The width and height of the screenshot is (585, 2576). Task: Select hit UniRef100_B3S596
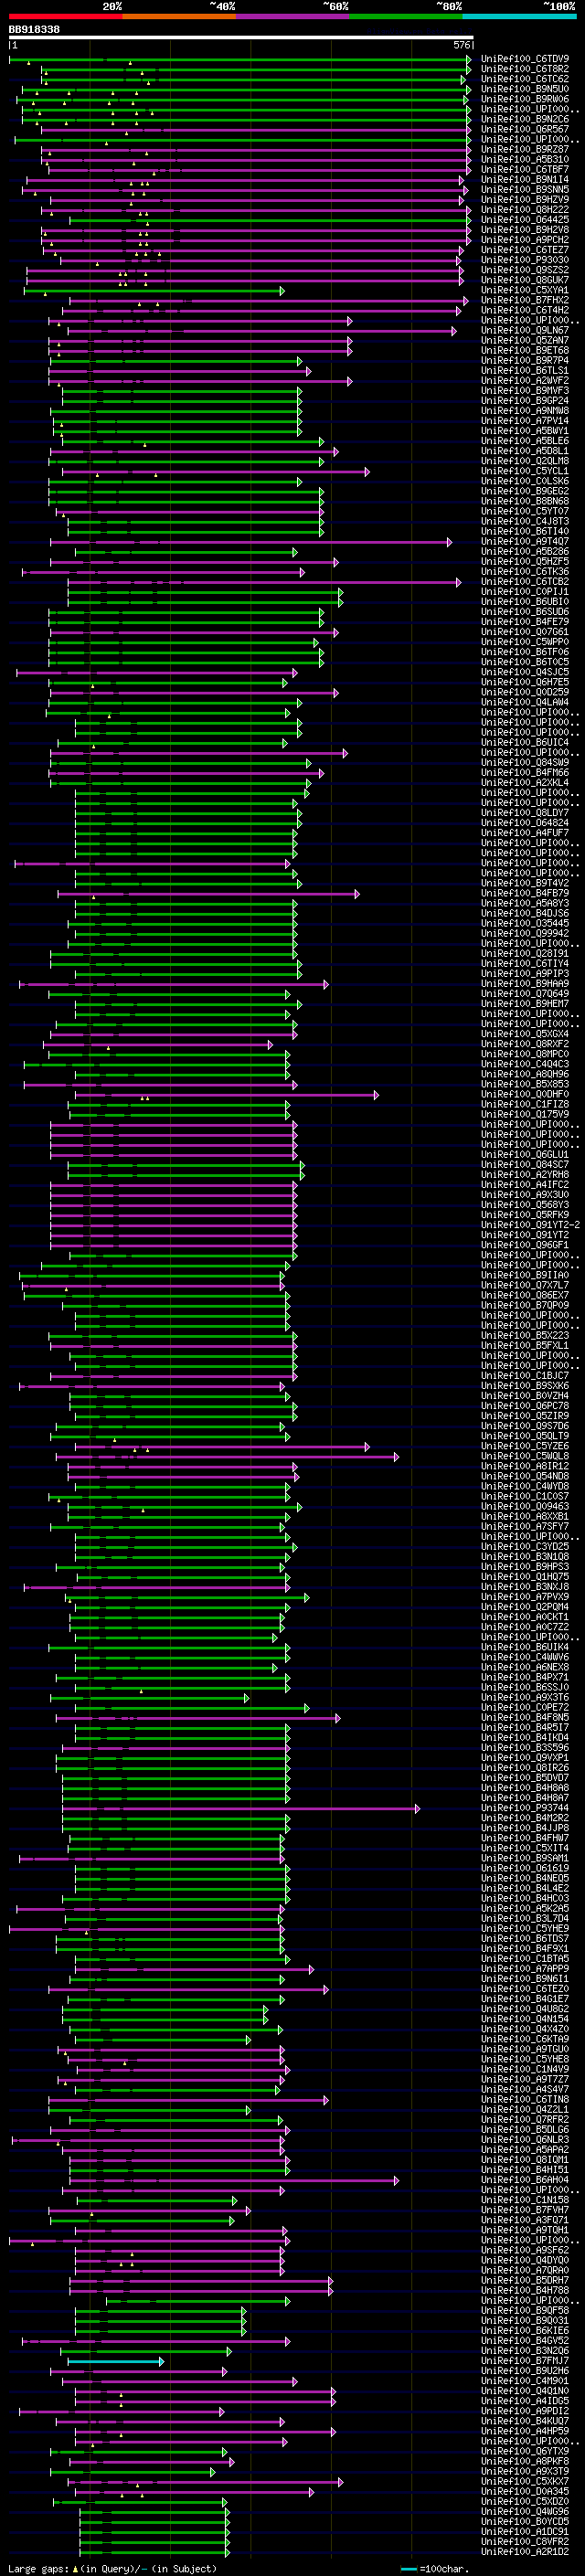pos(525,1747)
